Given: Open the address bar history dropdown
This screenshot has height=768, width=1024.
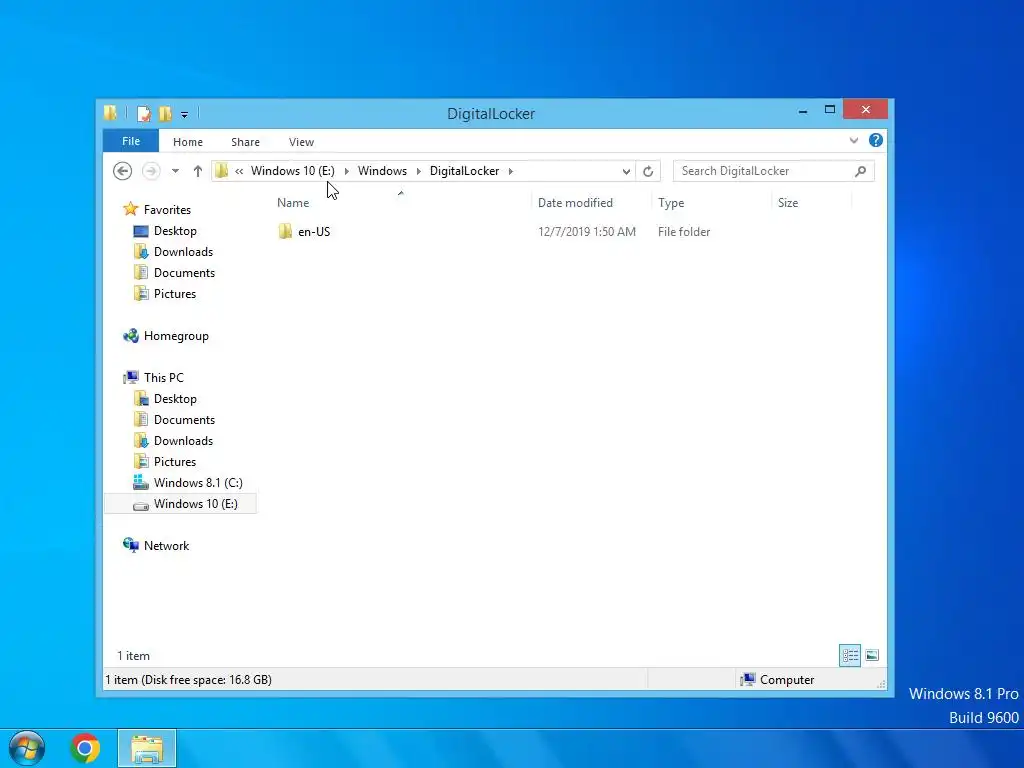Looking at the screenshot, I should (x=626, y=171).
